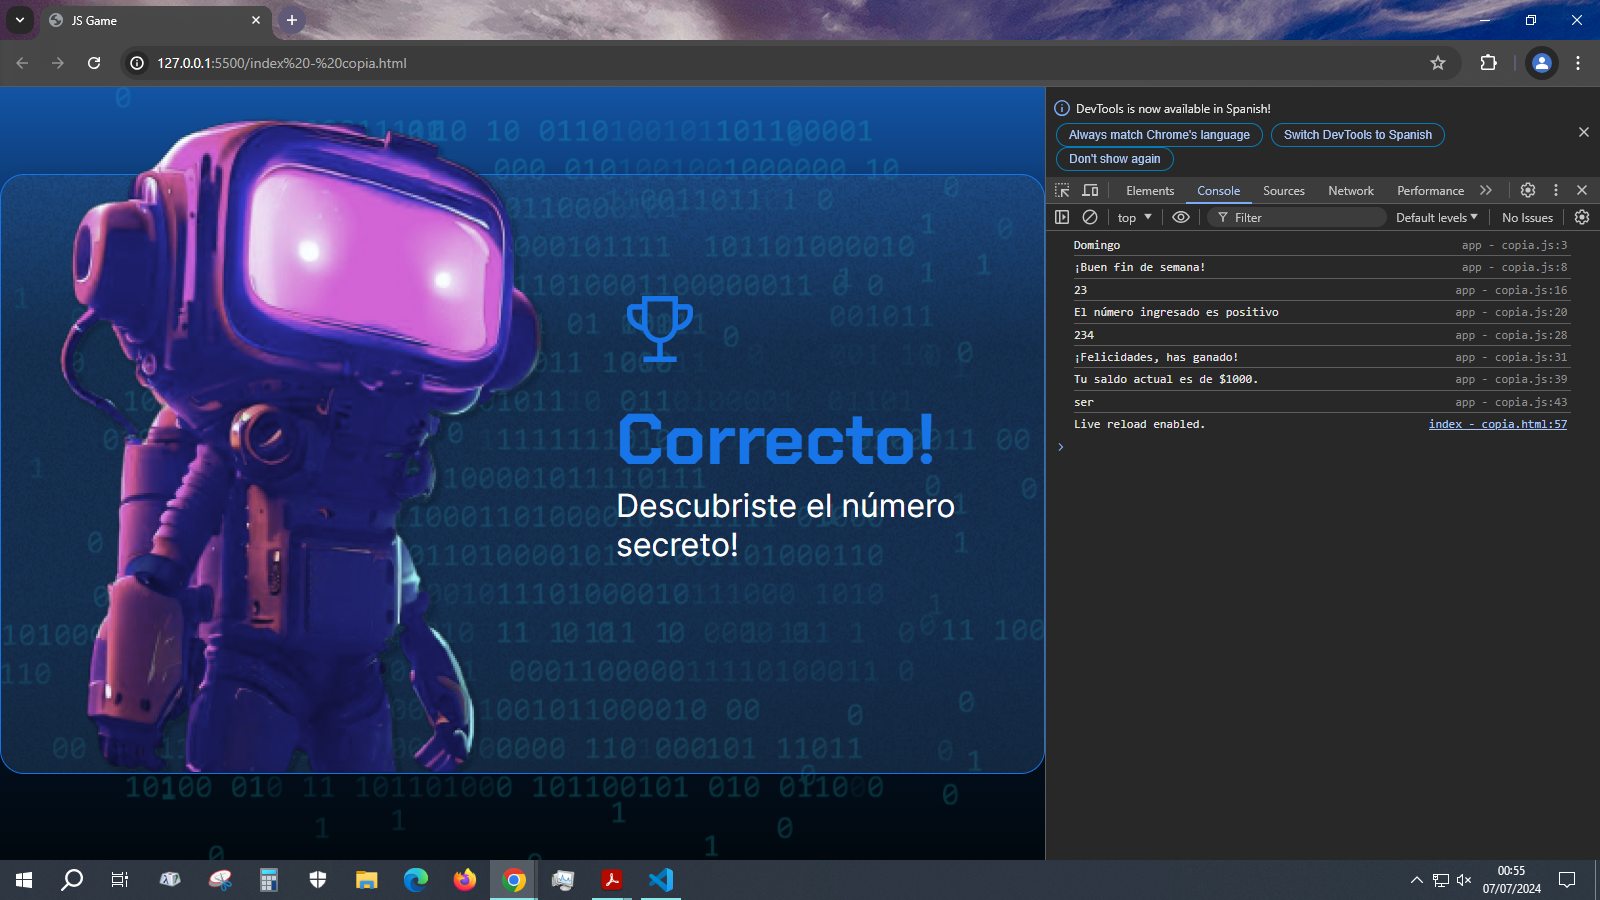Open a new tab
The height and width of the screenshot is (900, 1600).
tap(291, 20)
